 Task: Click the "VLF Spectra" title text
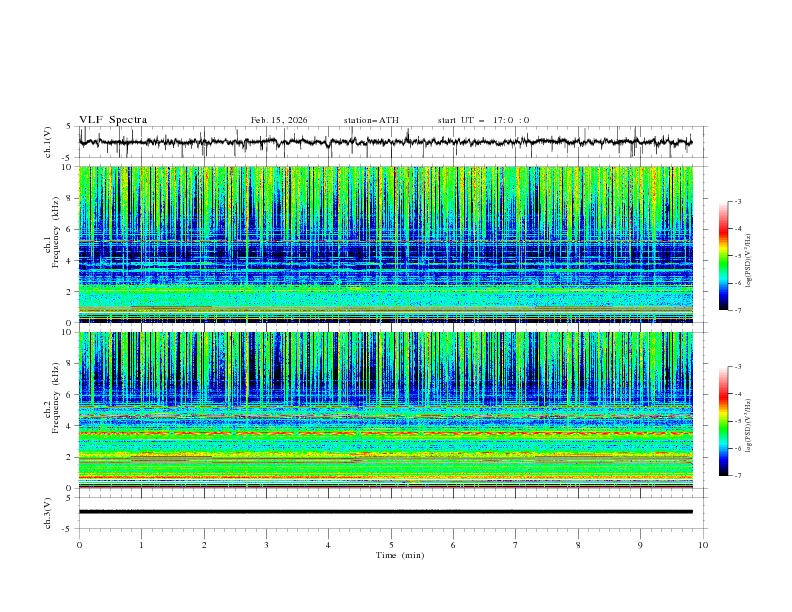(113, 120)
